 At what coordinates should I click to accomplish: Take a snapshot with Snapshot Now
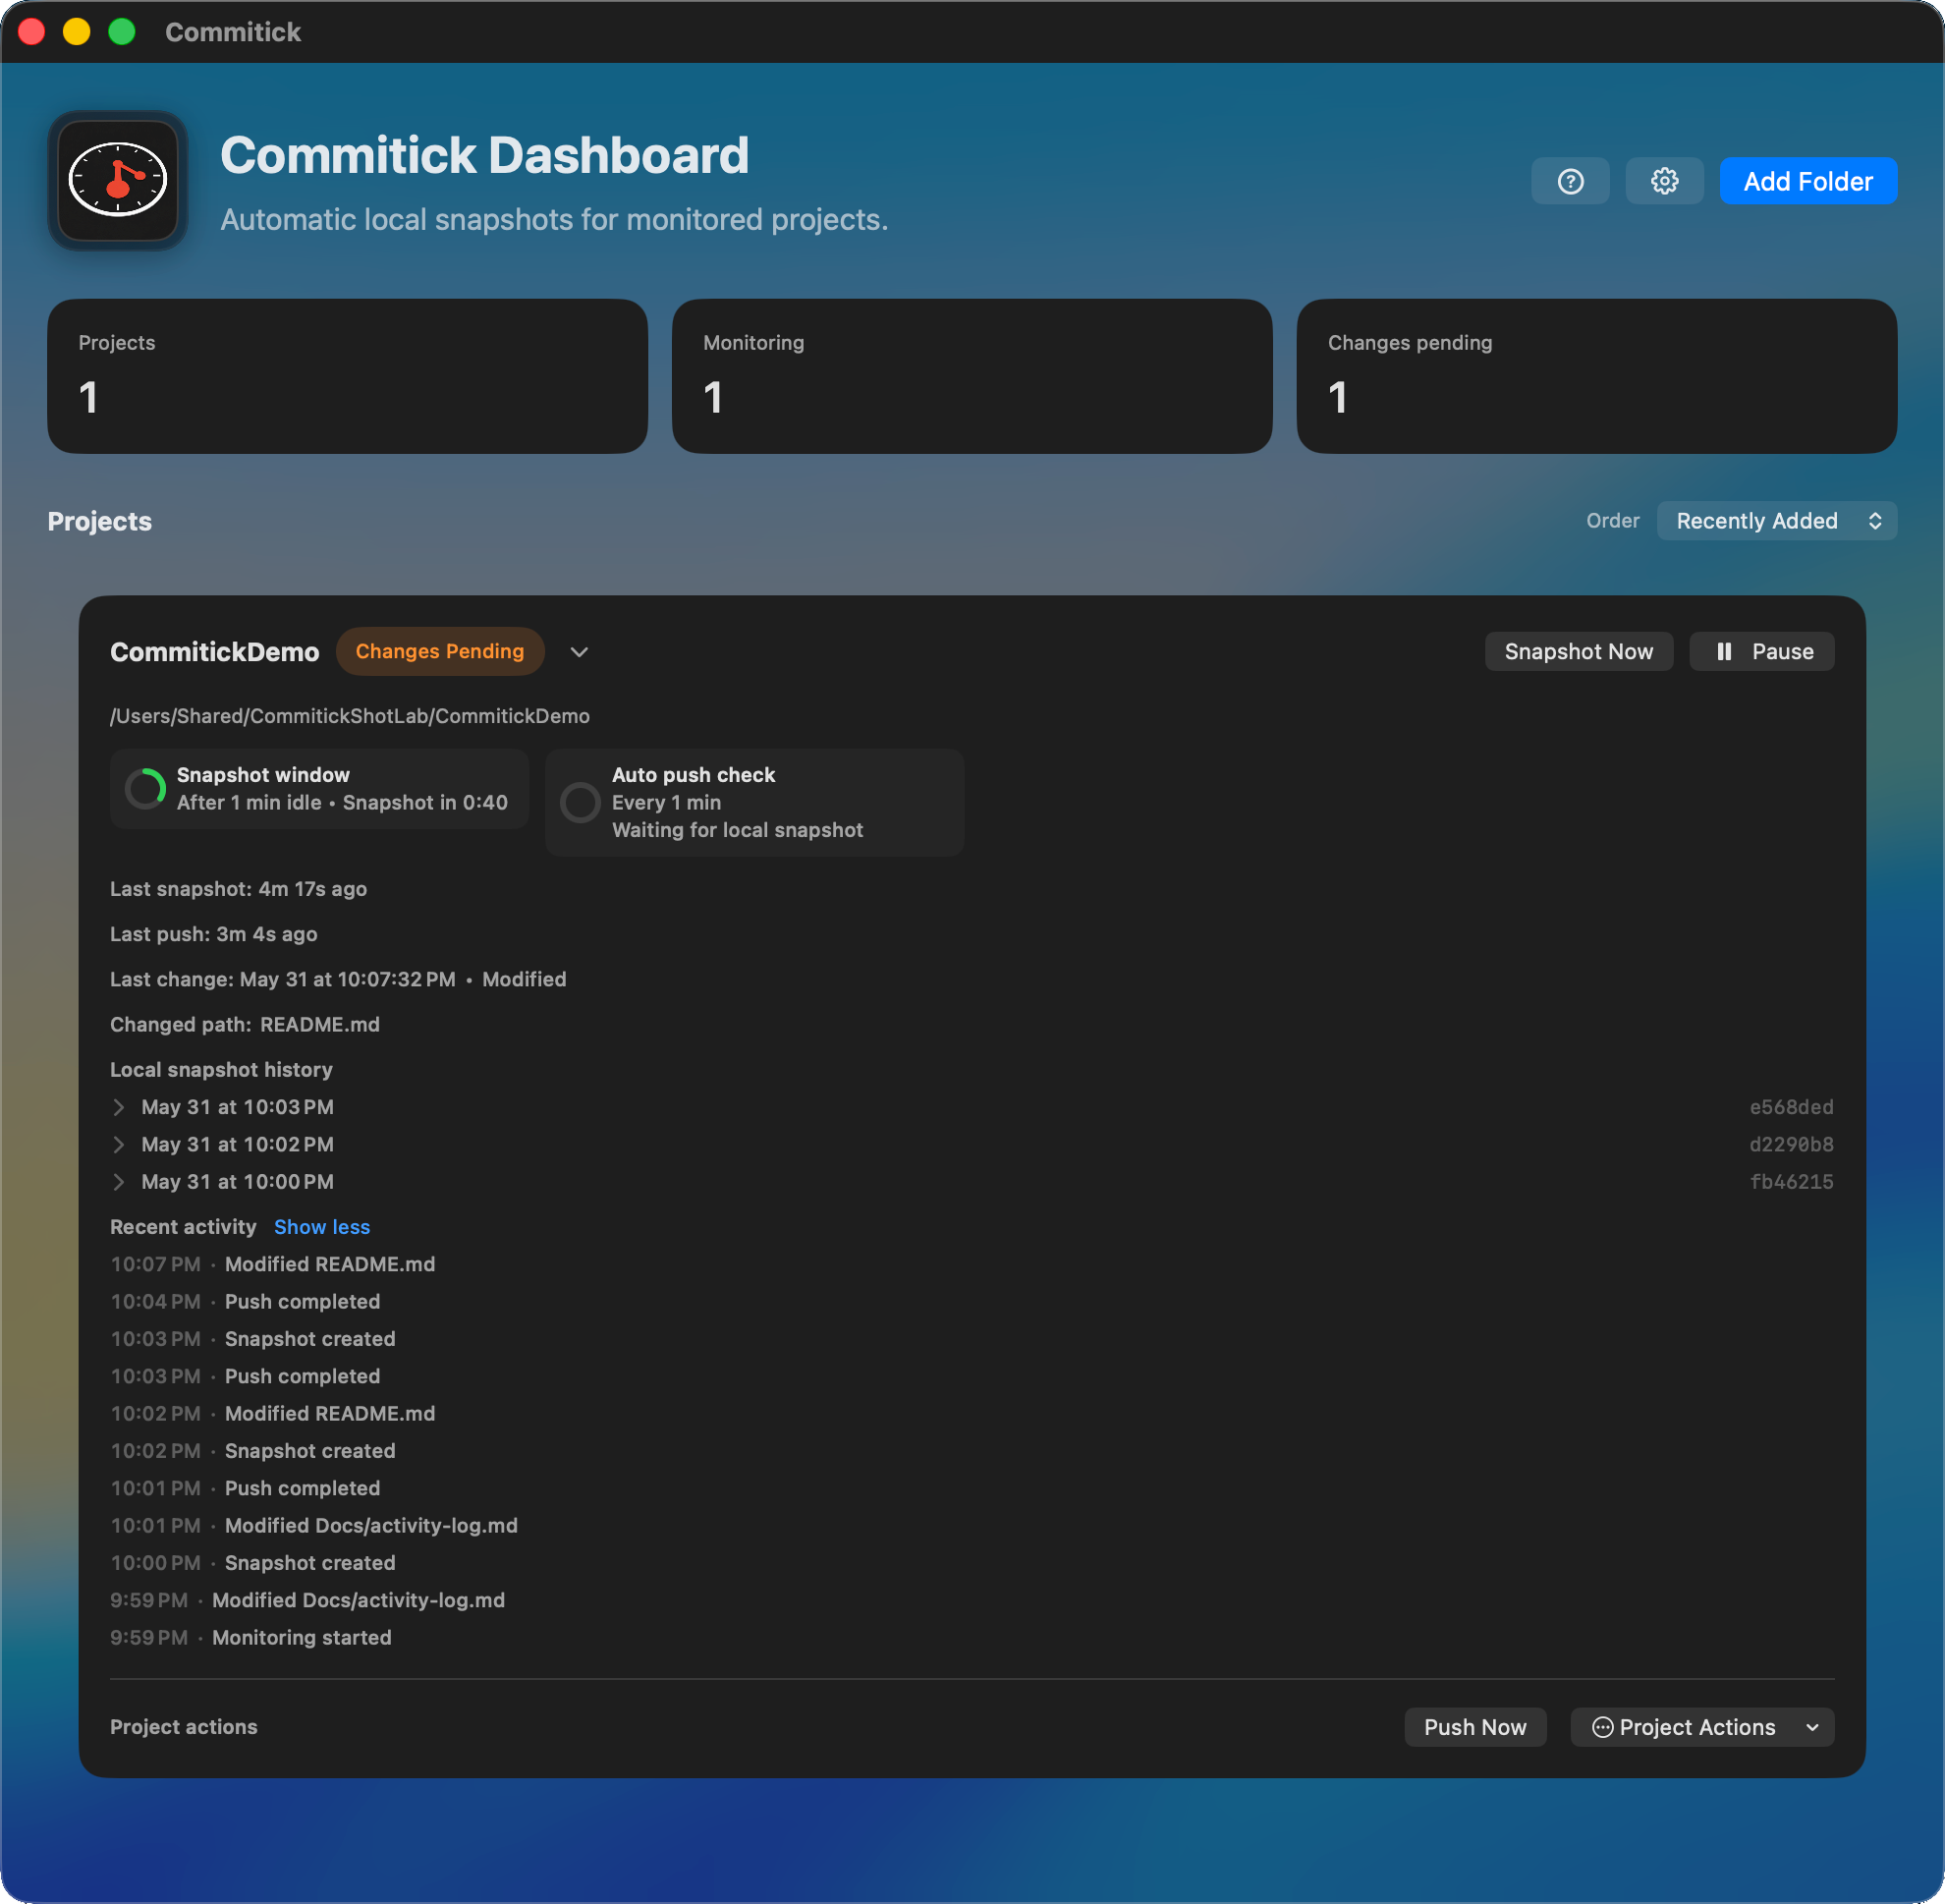coord(1578,652)
